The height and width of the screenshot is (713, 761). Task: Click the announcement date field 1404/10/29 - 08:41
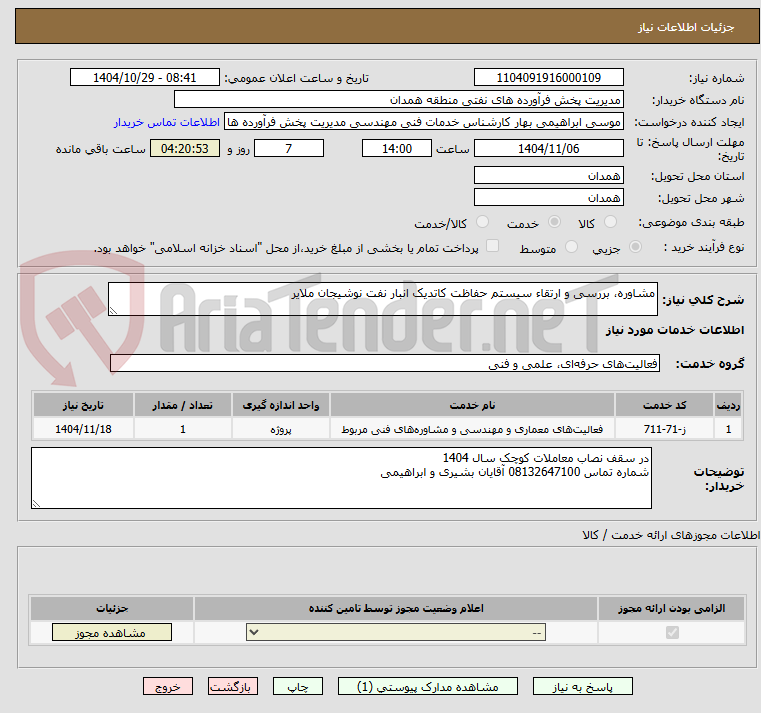145,78
